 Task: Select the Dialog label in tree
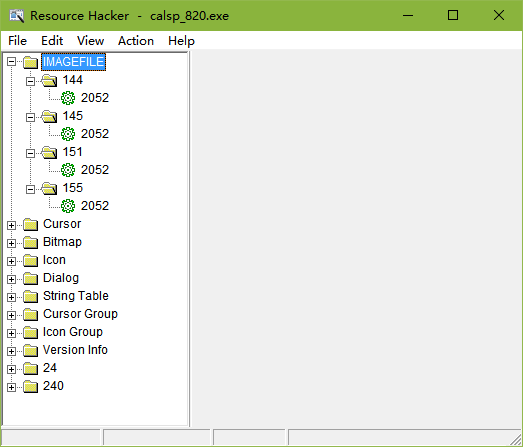(61, 278)
